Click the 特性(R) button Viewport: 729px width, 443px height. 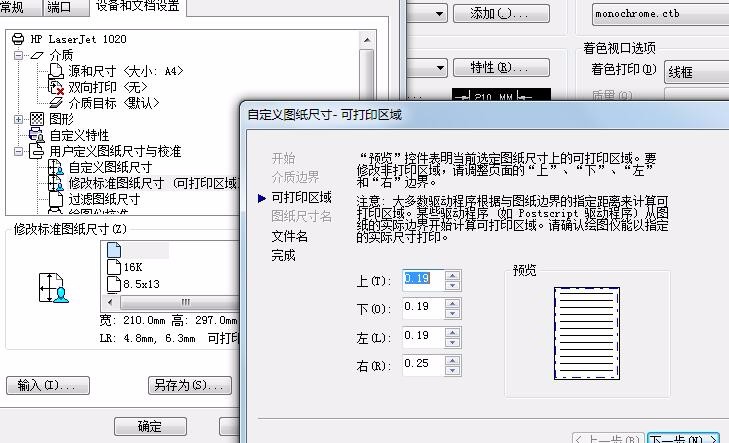click(x=501, y=67)
